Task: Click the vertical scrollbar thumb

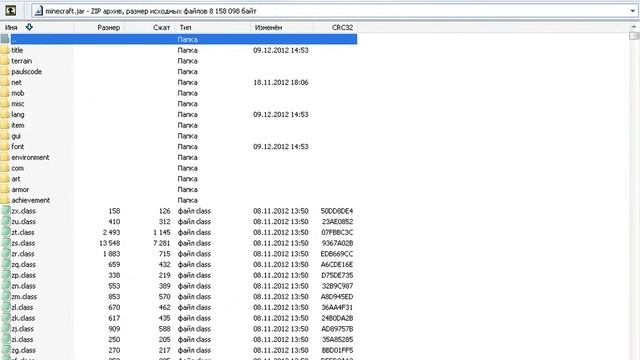Action: point(634,36)
